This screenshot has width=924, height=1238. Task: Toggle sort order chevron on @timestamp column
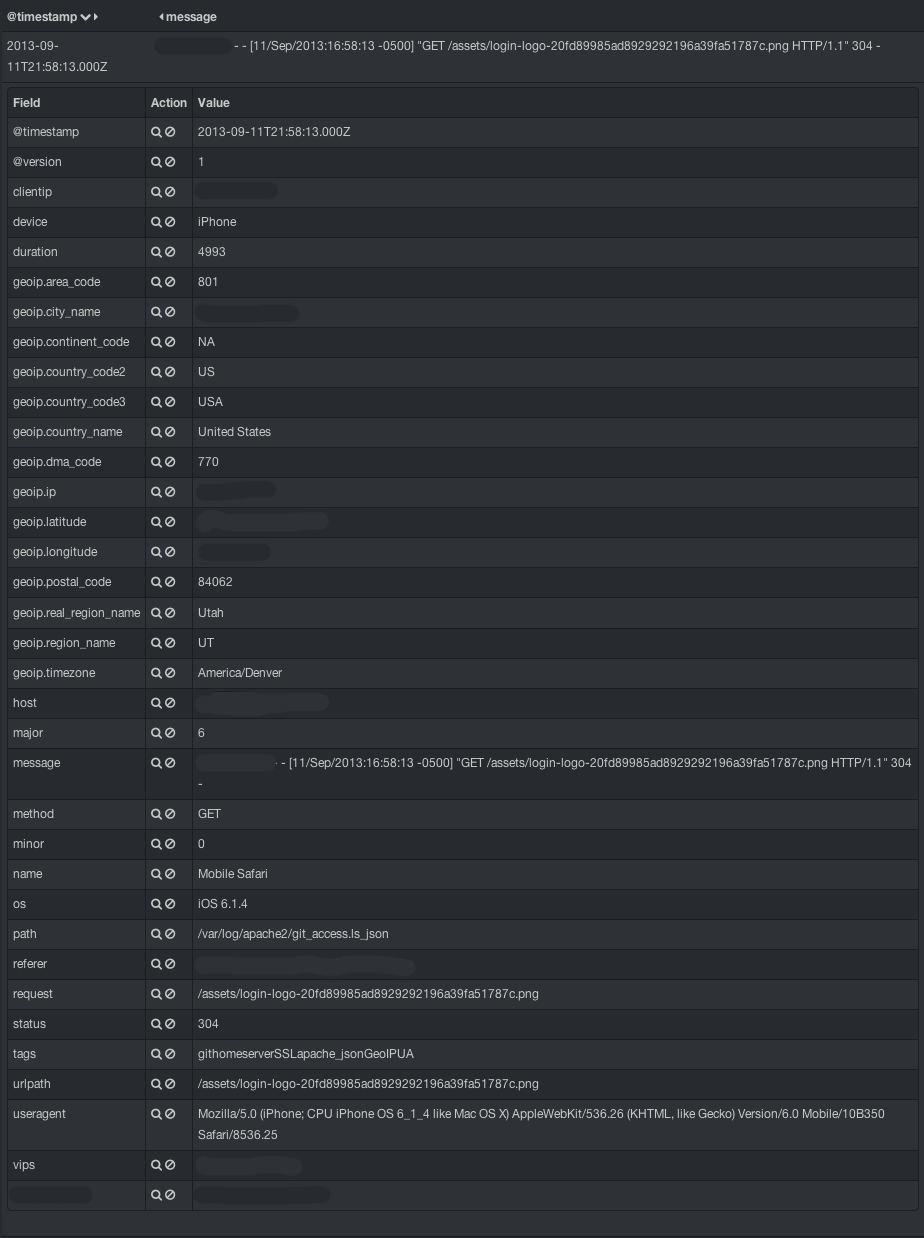coord(86,17)
